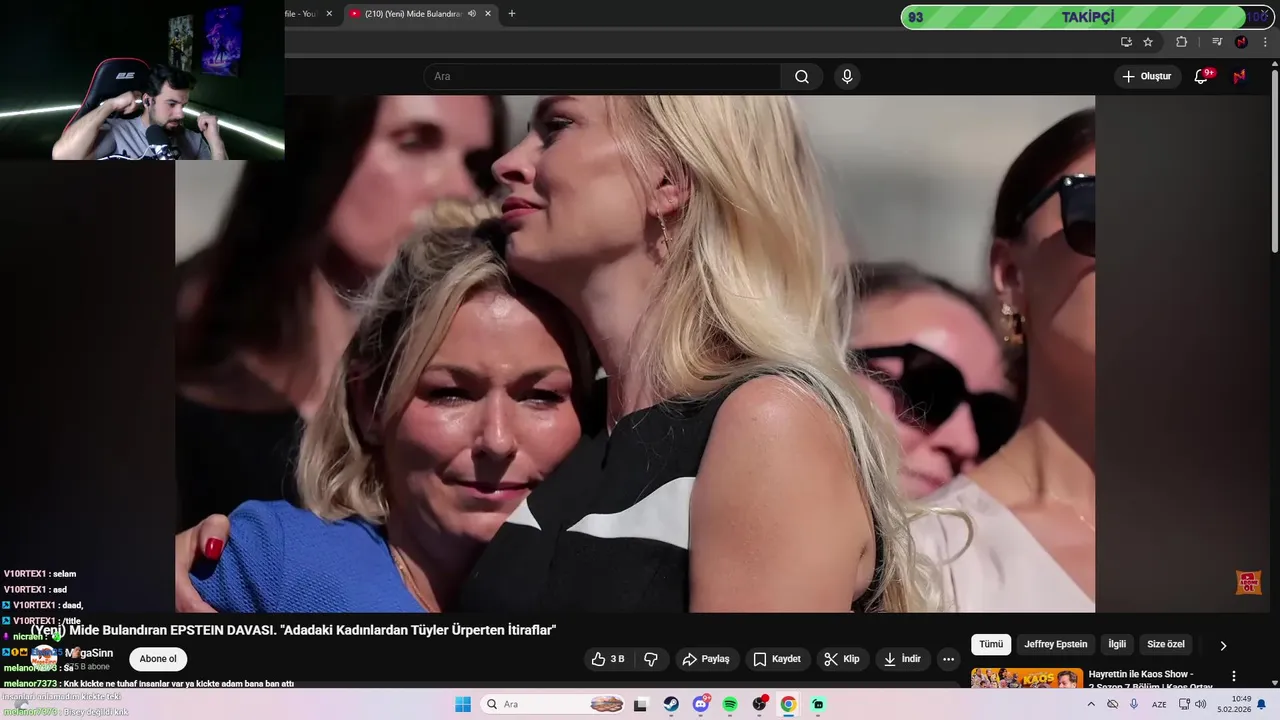Select the Tümü filter chip

pos(991,645)
